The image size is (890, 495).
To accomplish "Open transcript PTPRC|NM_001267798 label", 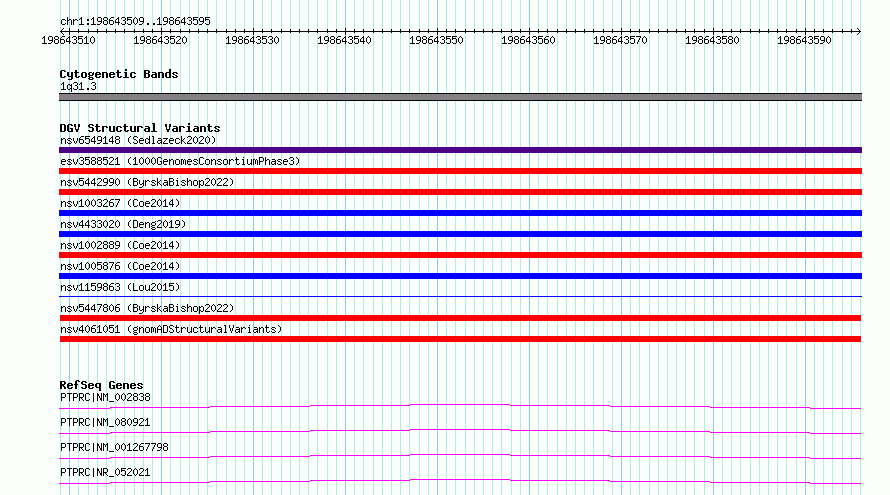I will [114, 447].
